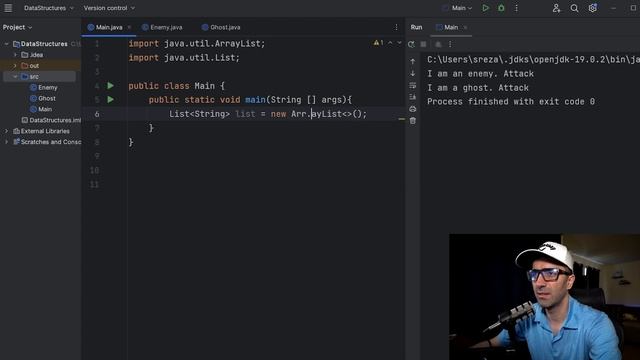Open the hamburger main menu
This screenshot has width=640, height=360.
coord(8,8)
